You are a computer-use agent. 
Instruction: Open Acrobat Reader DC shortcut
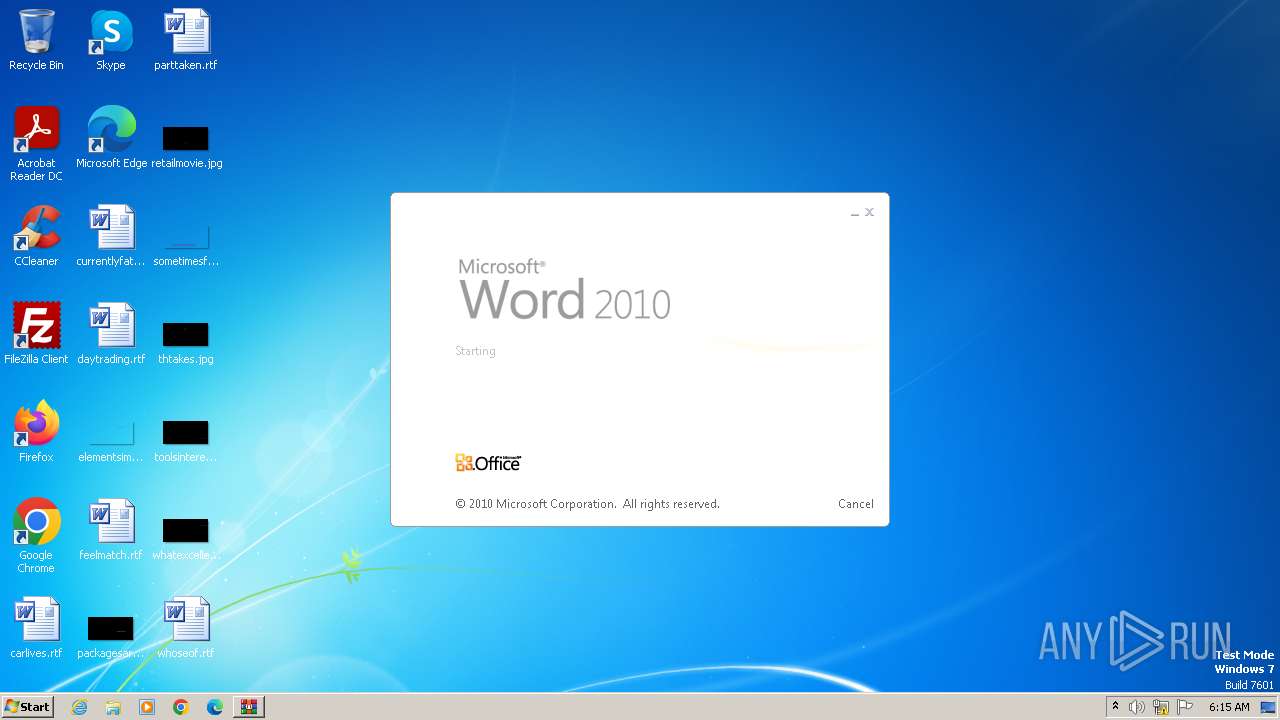pyautogui.click(x=36, y=144)
